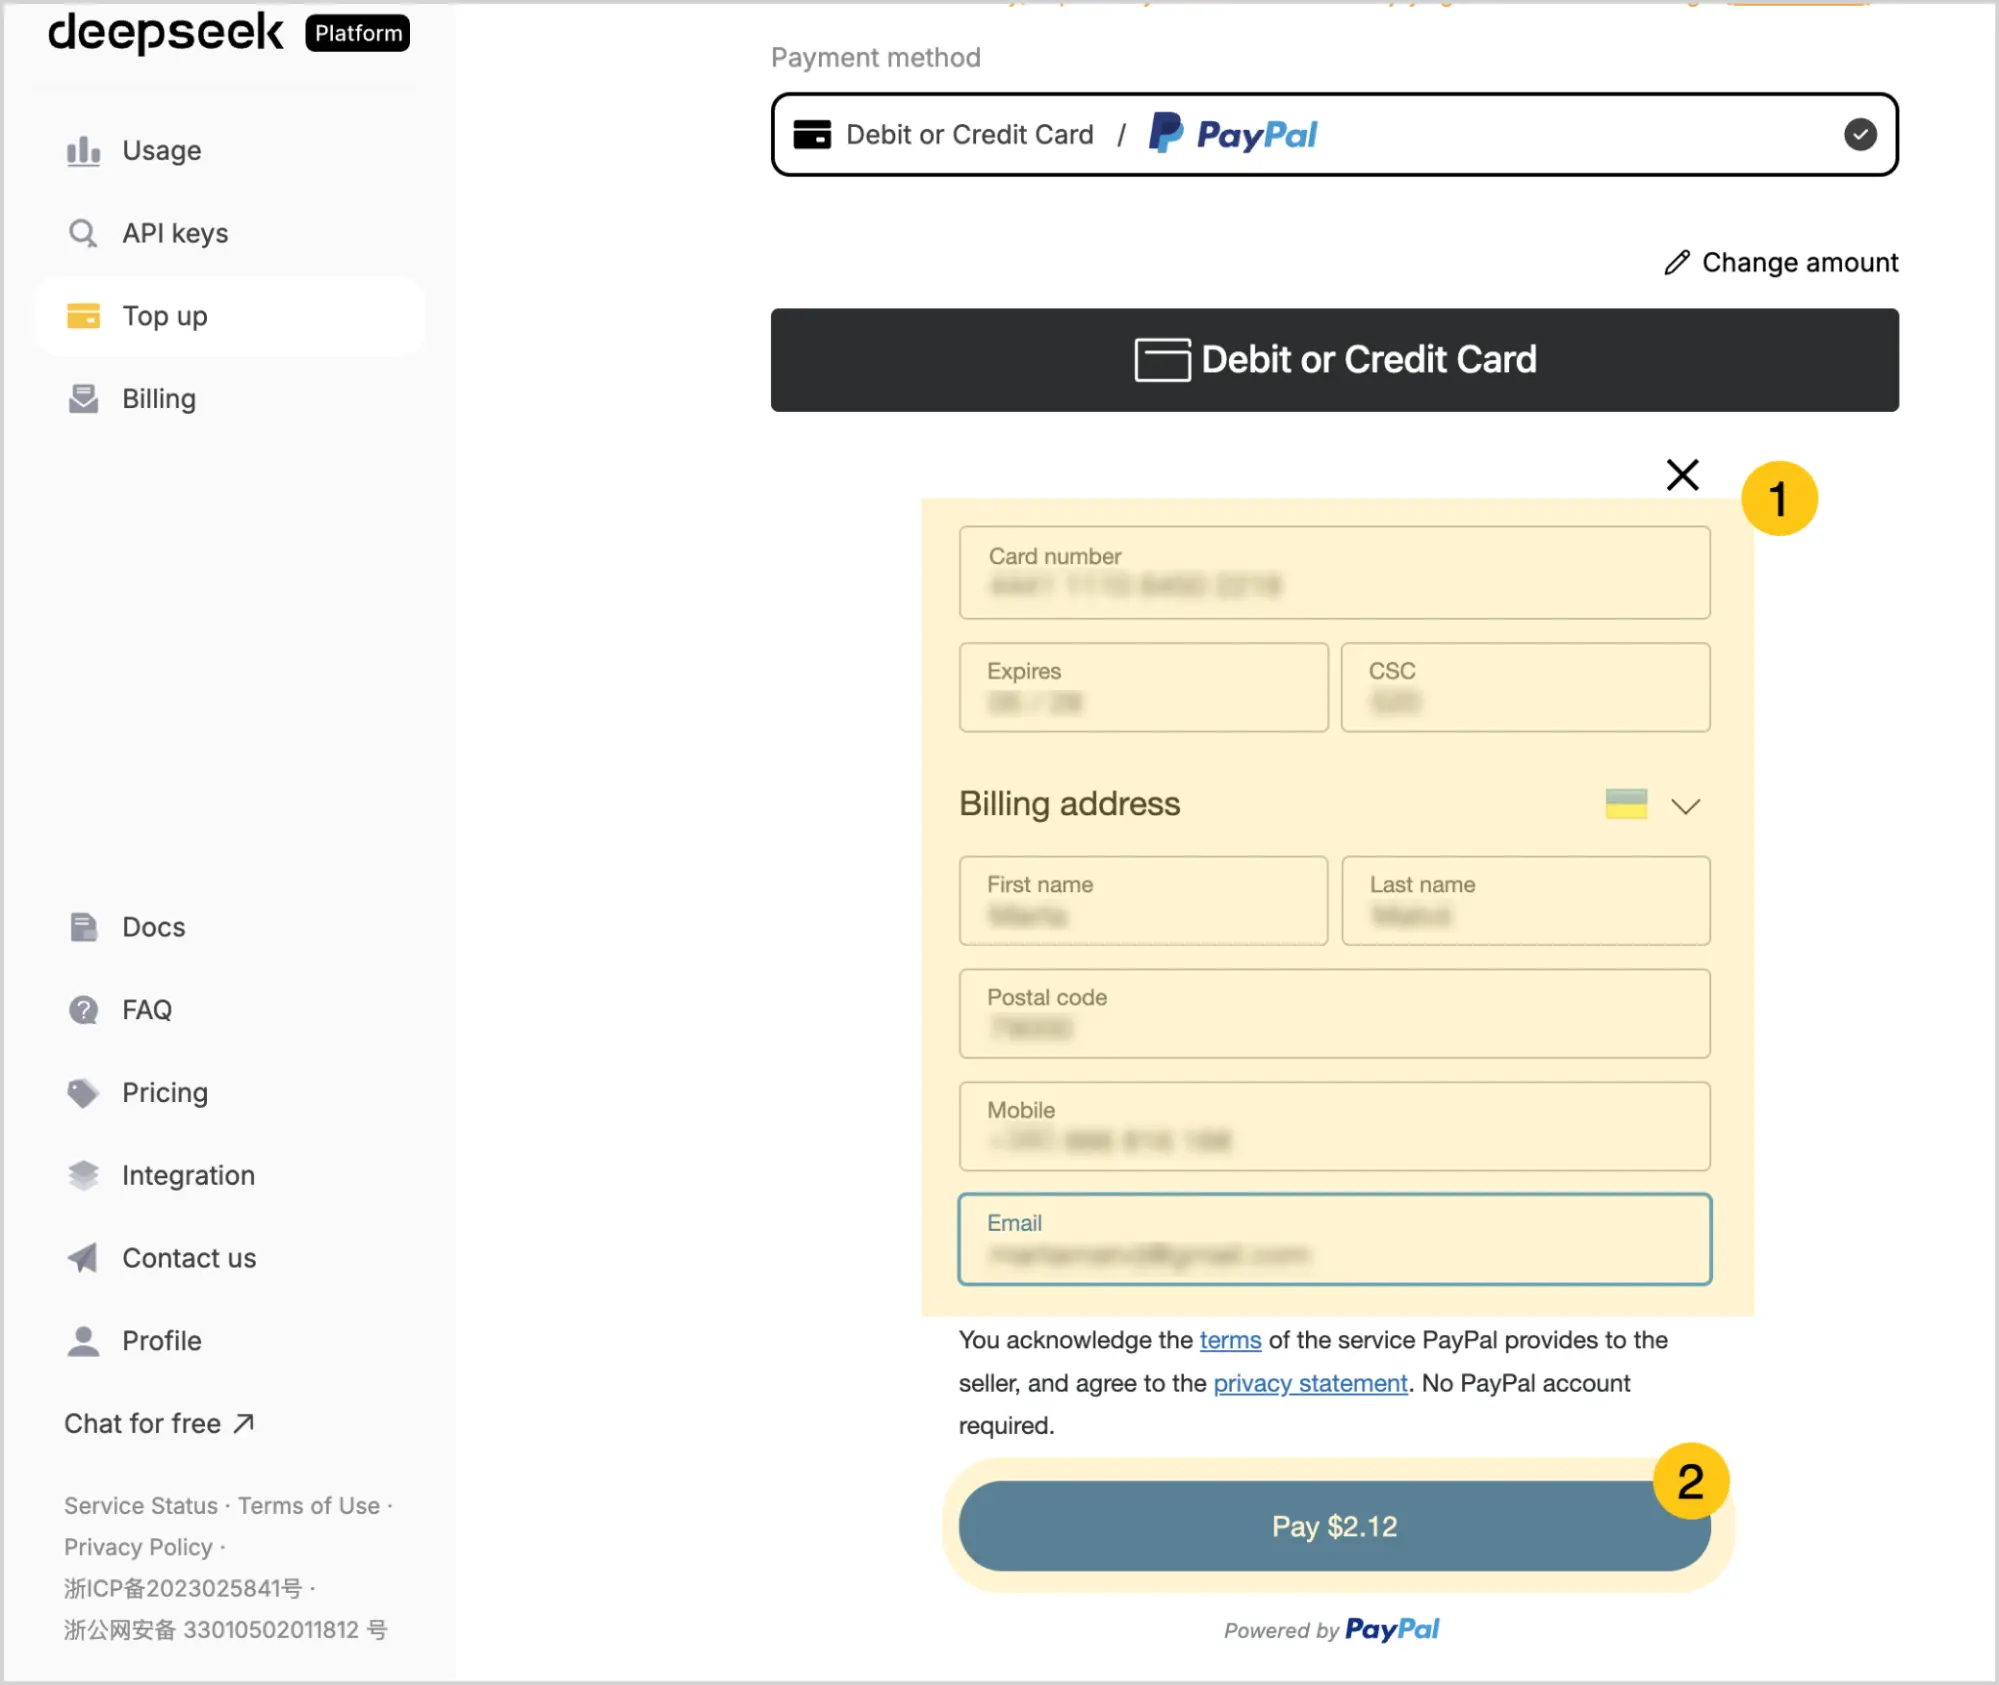Focus the Card number field

click(1334, 573)
